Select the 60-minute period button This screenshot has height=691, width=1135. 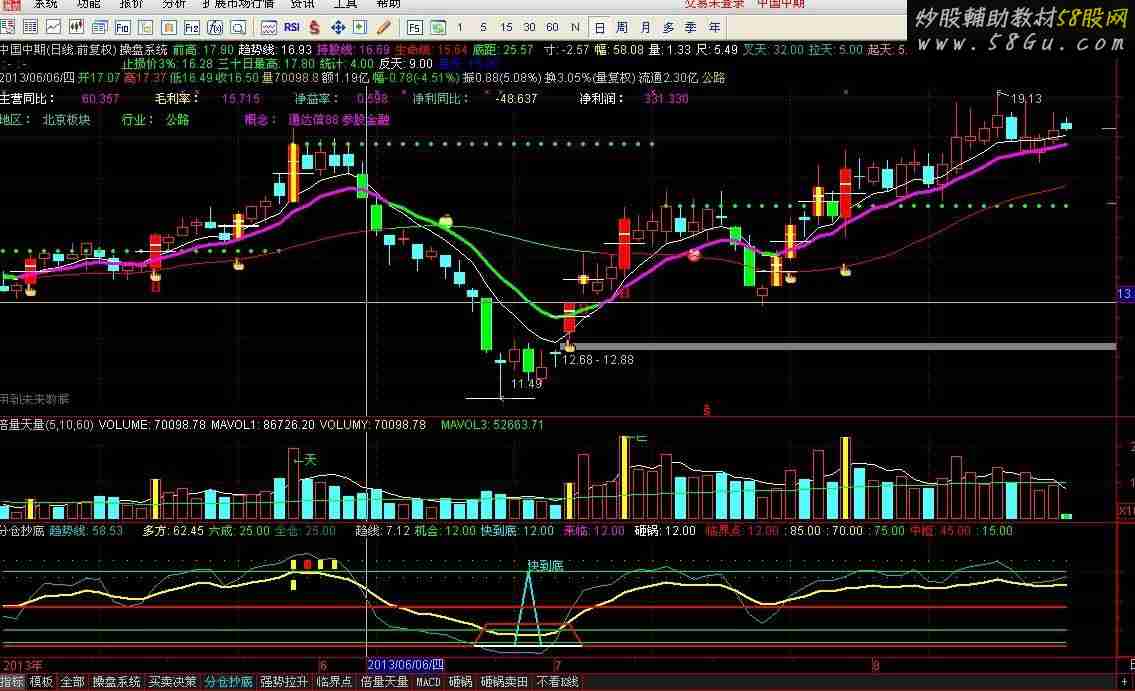(553, 27)
